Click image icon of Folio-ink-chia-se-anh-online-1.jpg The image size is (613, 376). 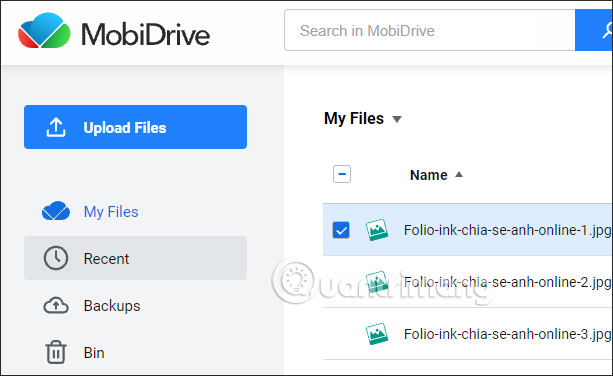click(376, 230)
